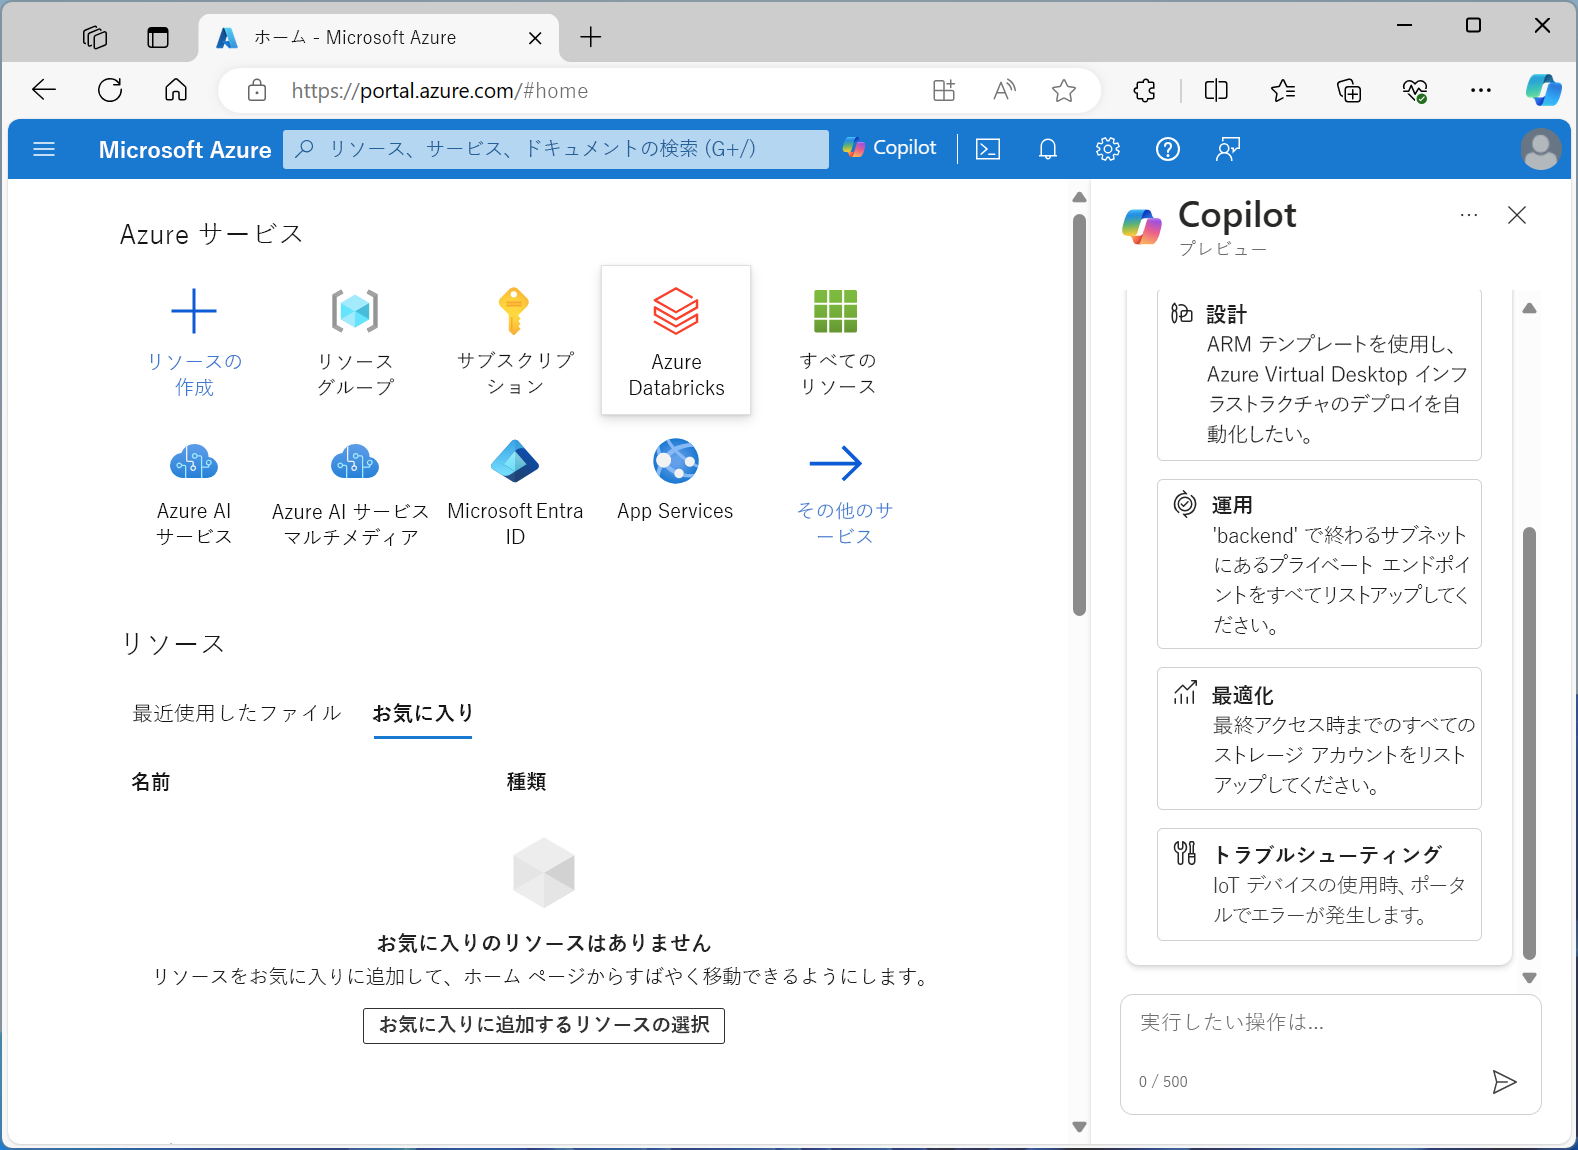Open the app install icon in address bar
Screen dimensions: 1578x1150
pyautogui.click(x=944, y=91)
